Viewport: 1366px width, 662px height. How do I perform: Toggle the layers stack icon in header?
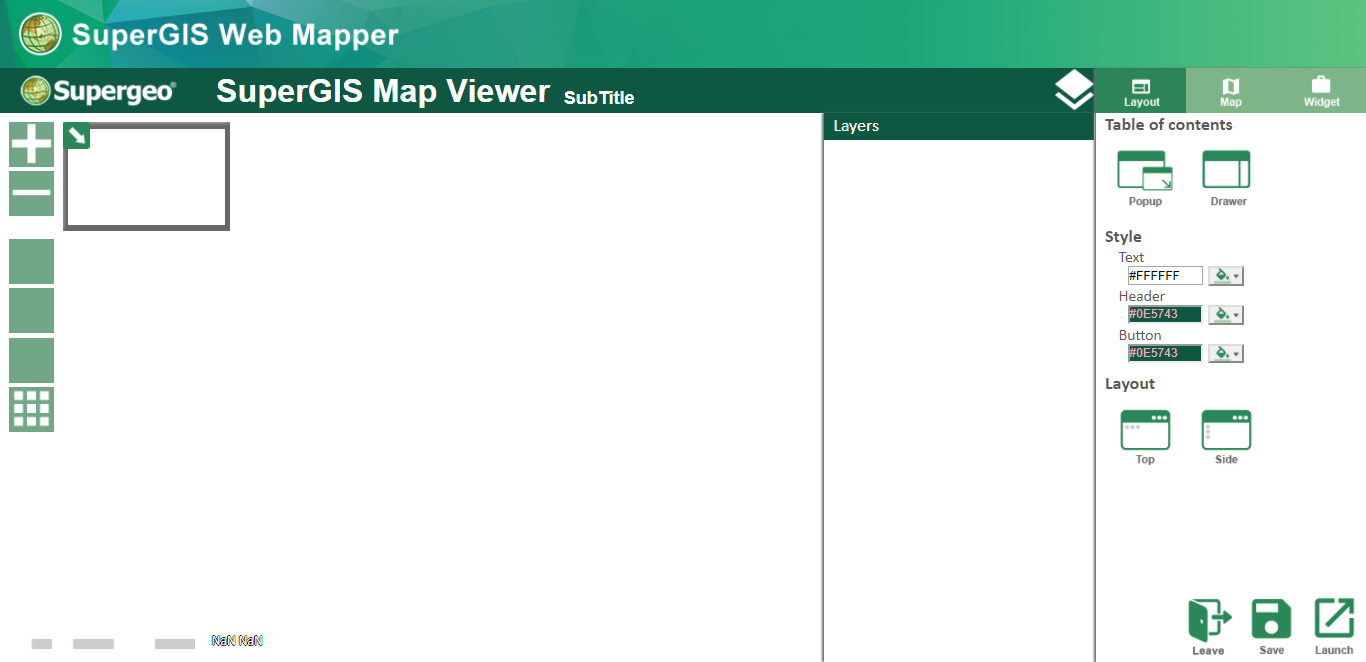coord(1074,90)
